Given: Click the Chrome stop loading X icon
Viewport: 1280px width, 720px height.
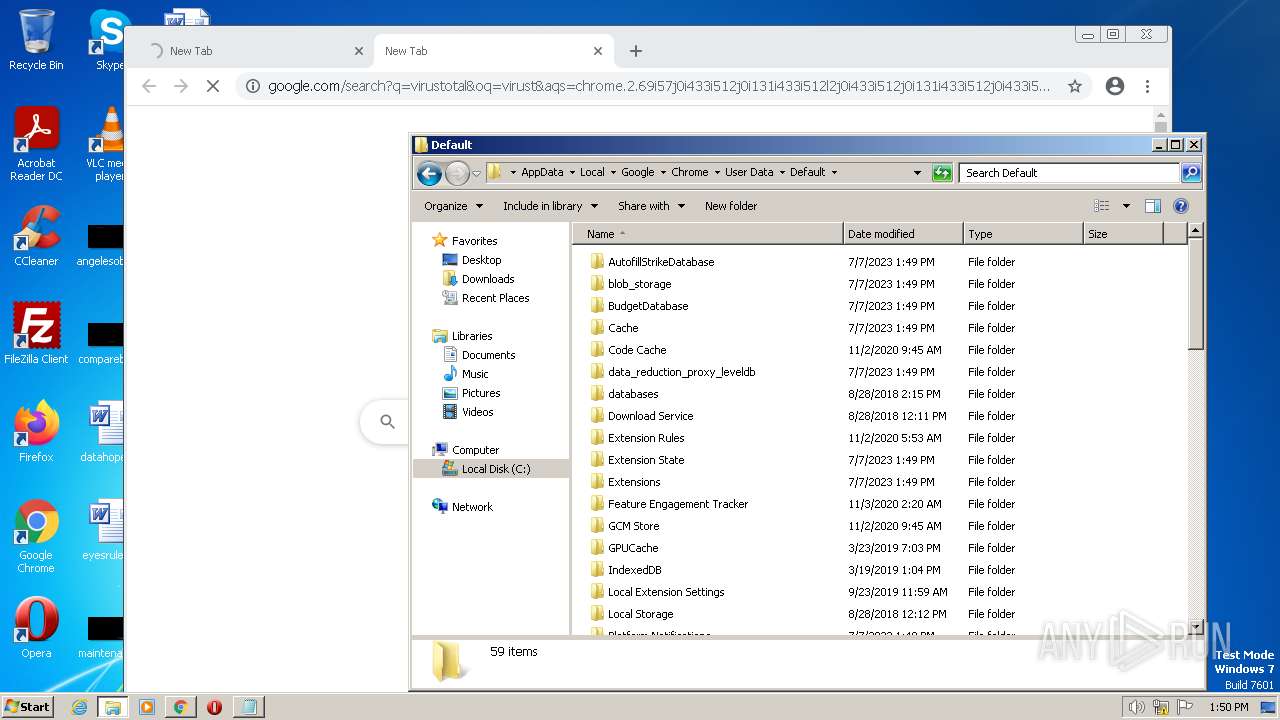Looking at the screenshot, I should [212, 86].
